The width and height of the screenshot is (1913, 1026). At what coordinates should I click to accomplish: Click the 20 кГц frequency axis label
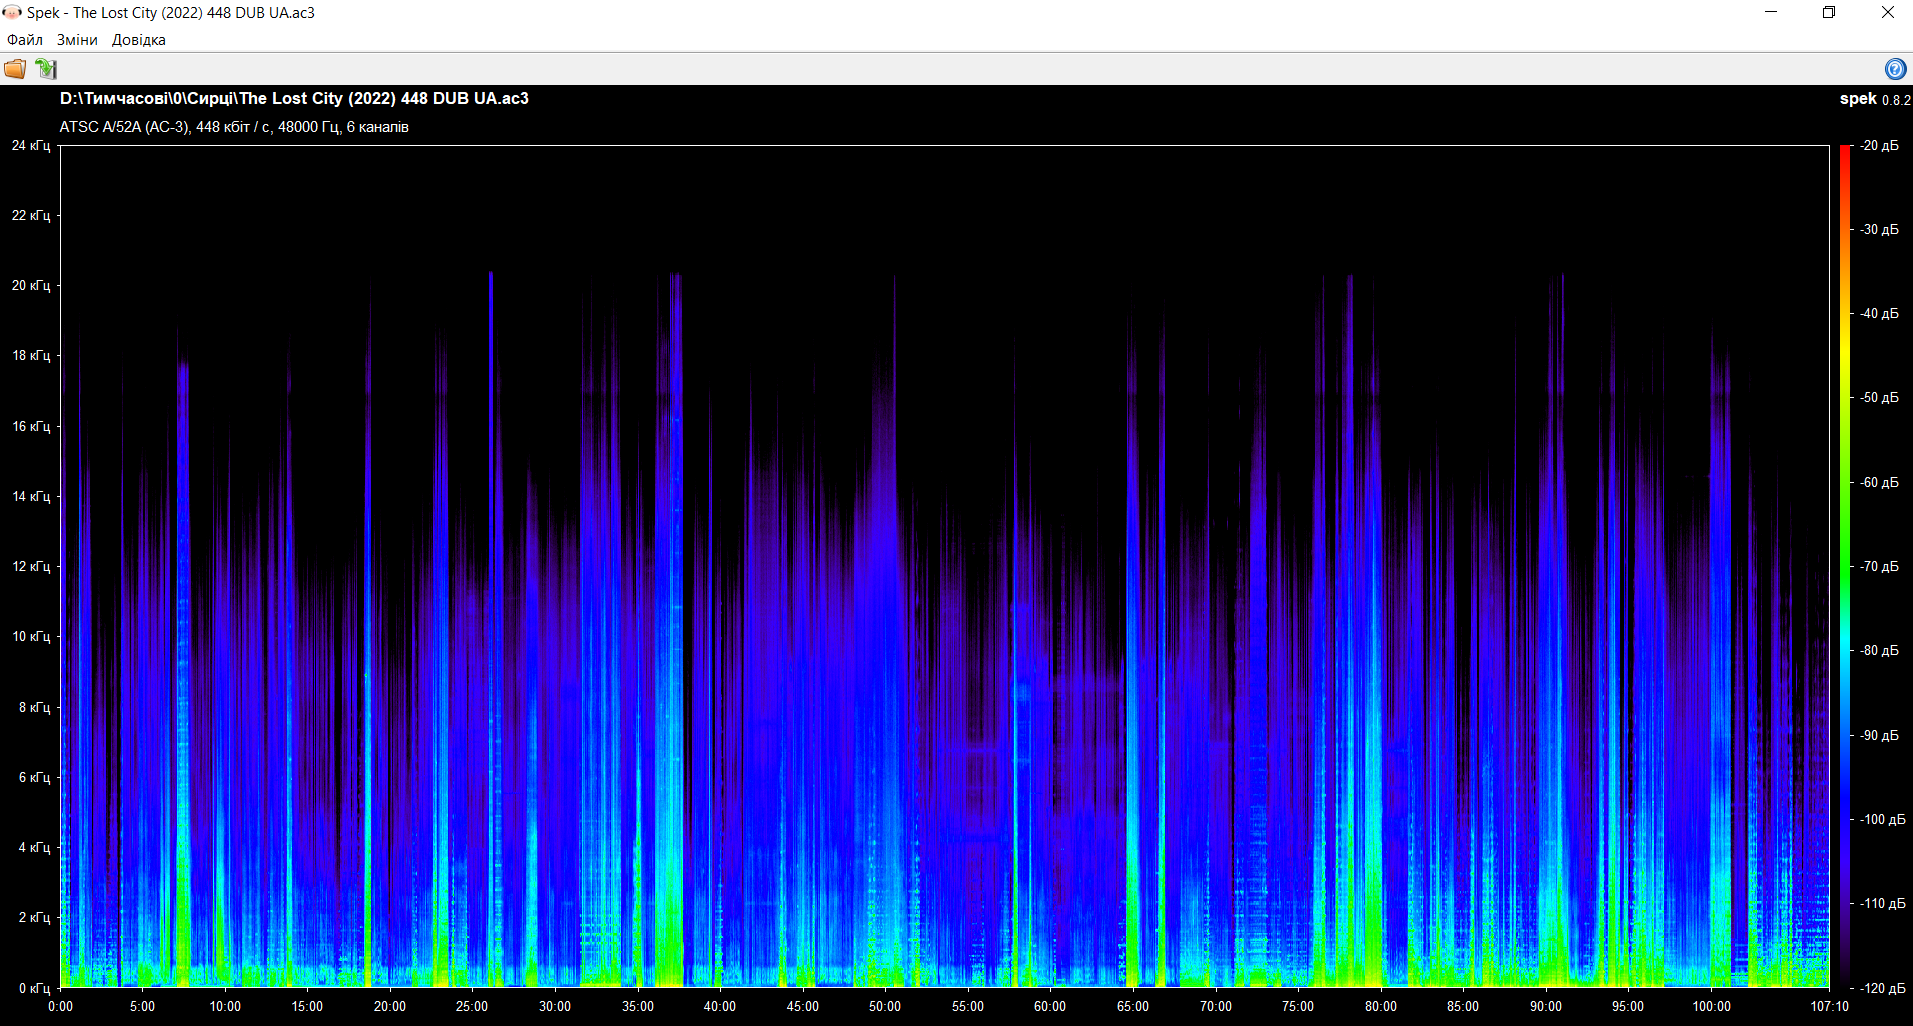click(x=31, y=285)
